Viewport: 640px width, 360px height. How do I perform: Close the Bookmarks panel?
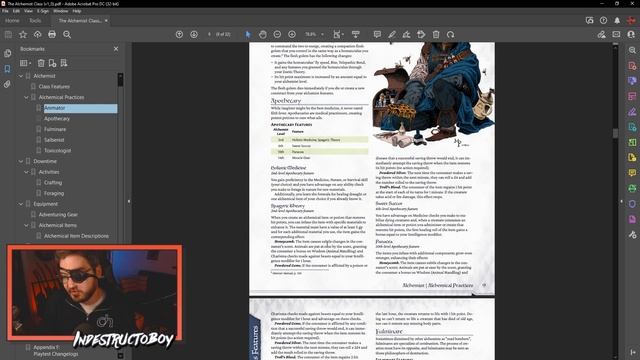(x=116, y=49)
